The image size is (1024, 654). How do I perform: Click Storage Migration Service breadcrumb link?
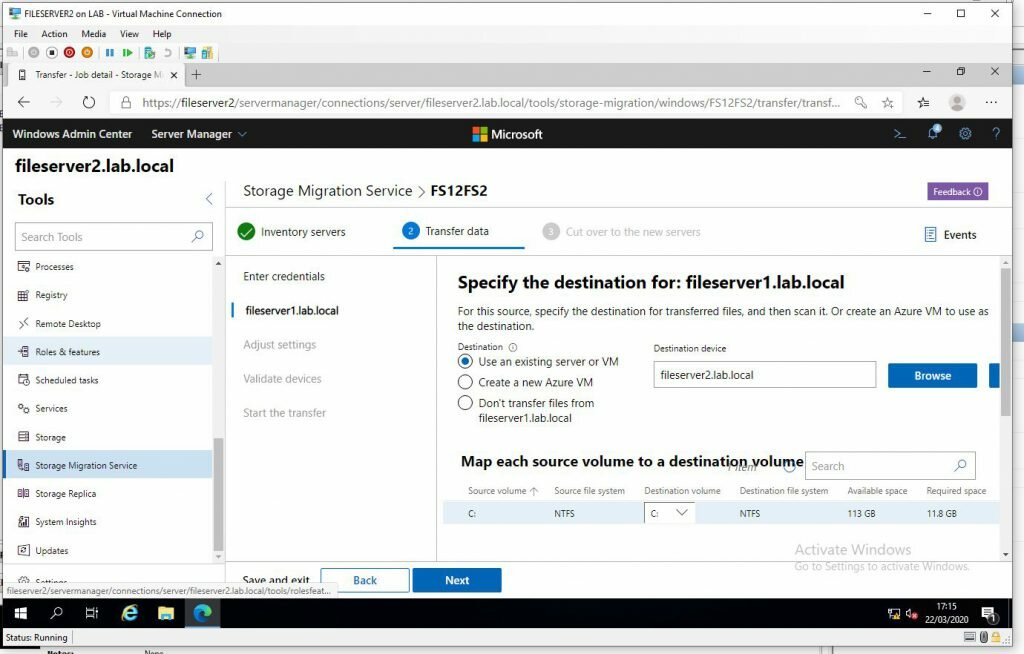click(x=327, y=191)
